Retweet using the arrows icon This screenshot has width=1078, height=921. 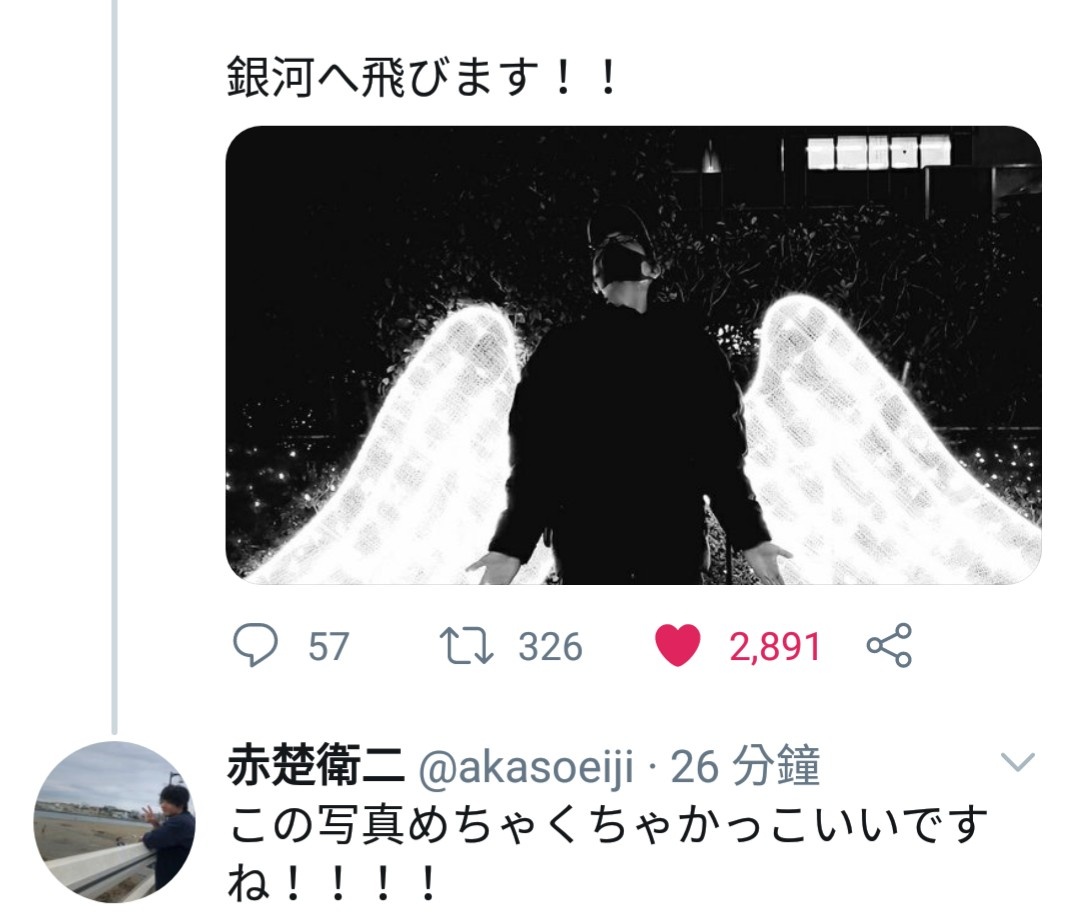click(467, 646)
